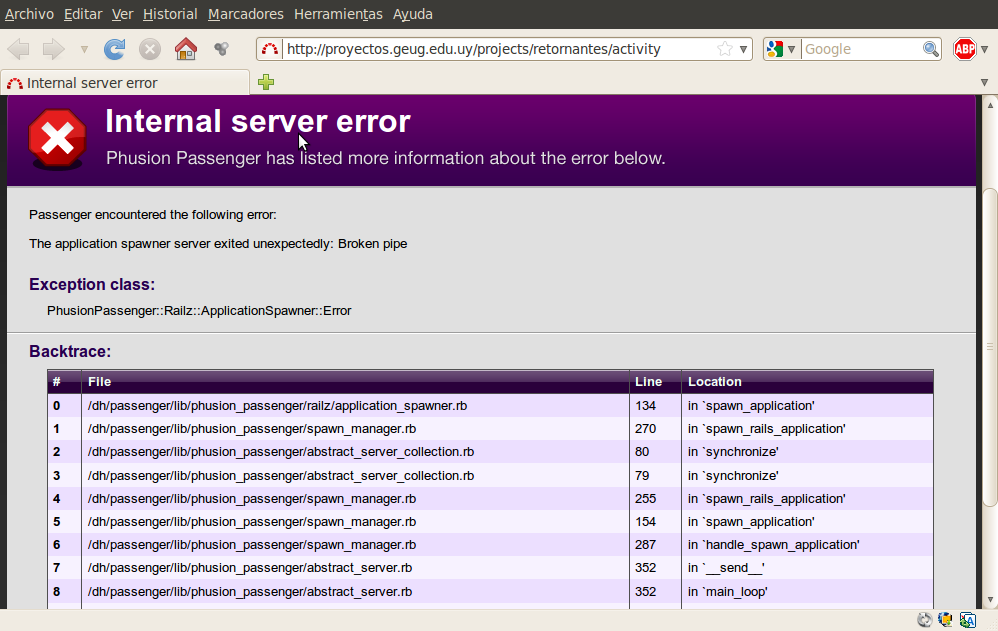The image size is (998, 631).
Task: Open the Adblock Plus dropdown arrow
Action: (984, 49)
